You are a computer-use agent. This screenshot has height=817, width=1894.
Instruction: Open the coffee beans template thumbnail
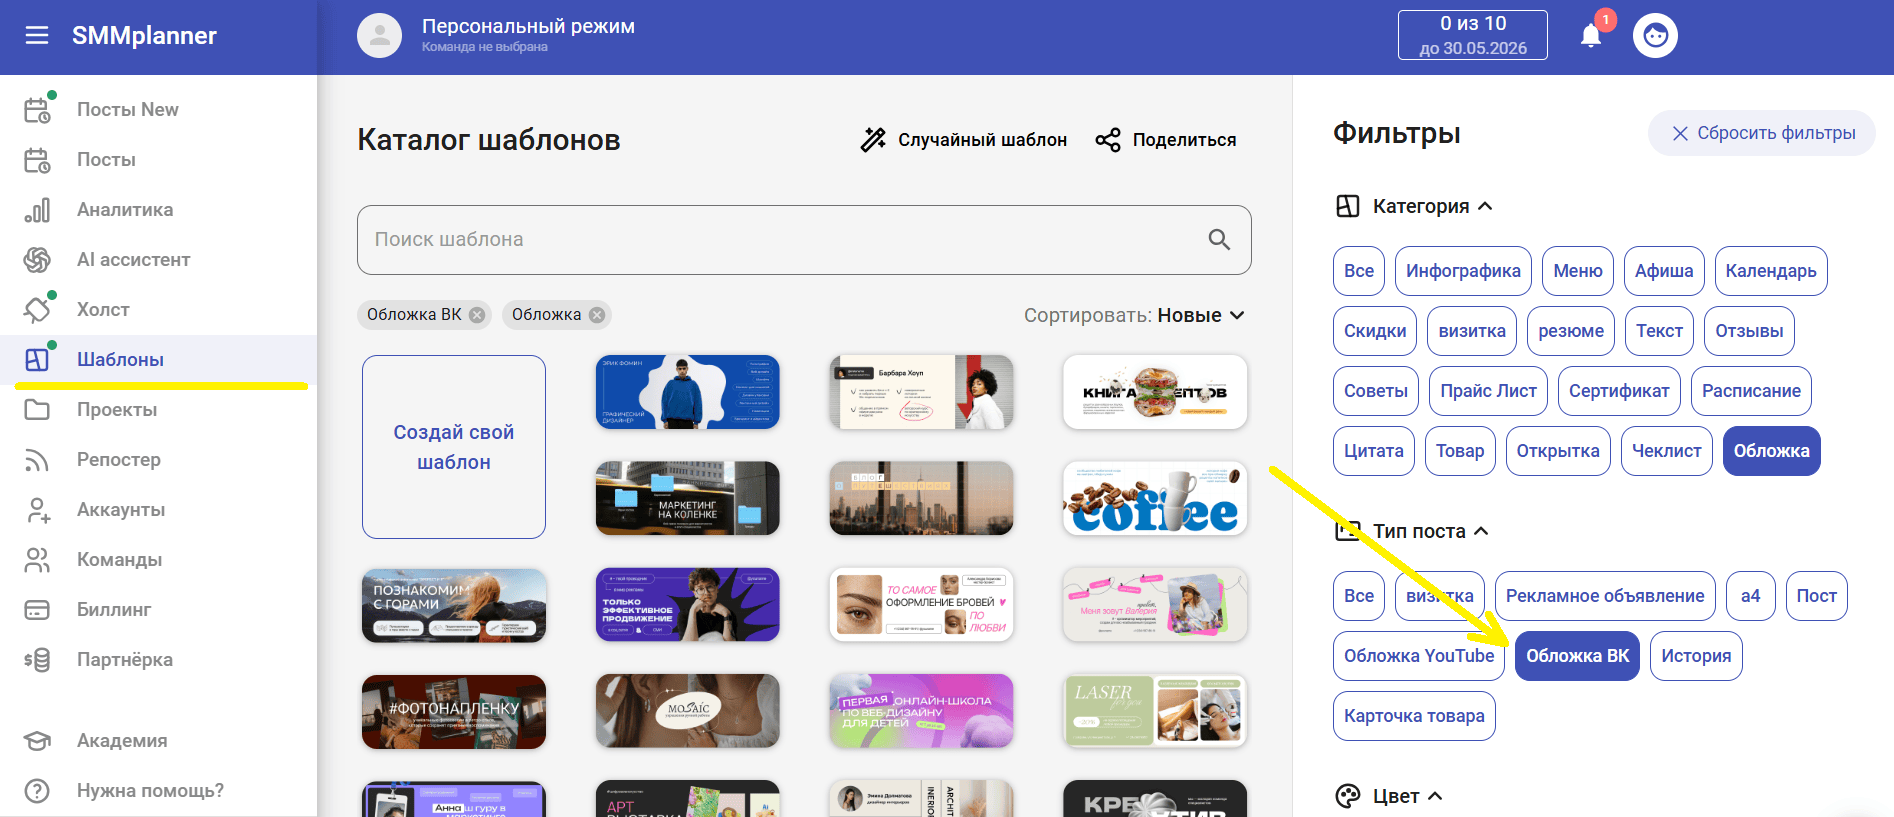pyautogui.click(x=1155, y=498)
